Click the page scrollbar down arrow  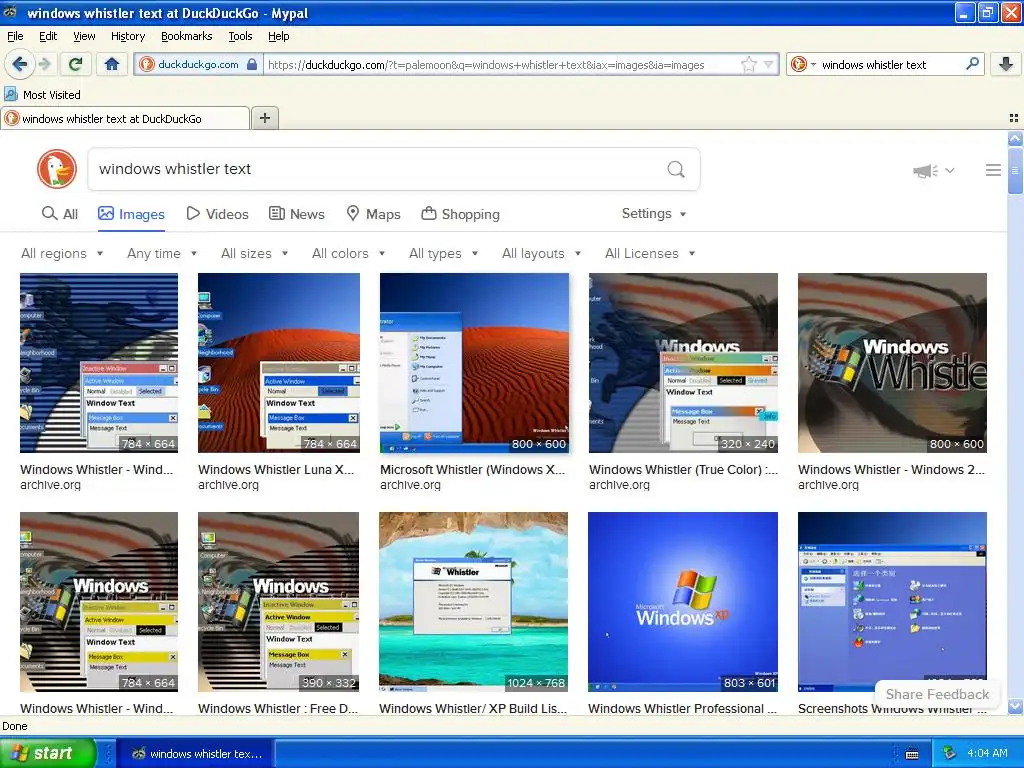click(x=1015, y=706)
